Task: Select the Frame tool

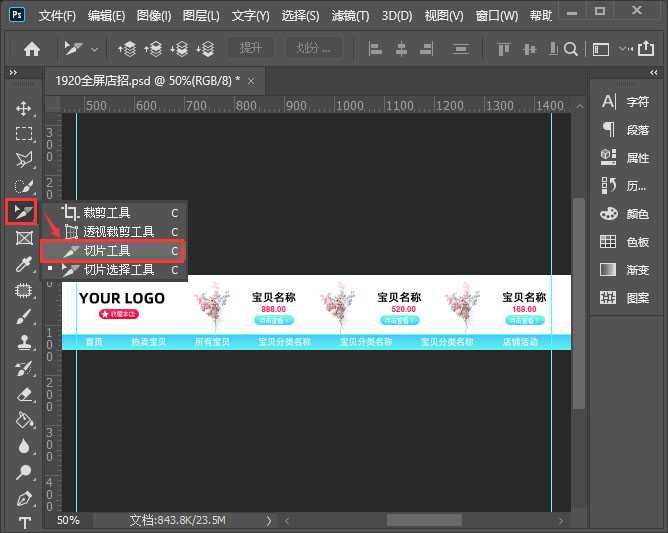Action: [x=24, y=238]
